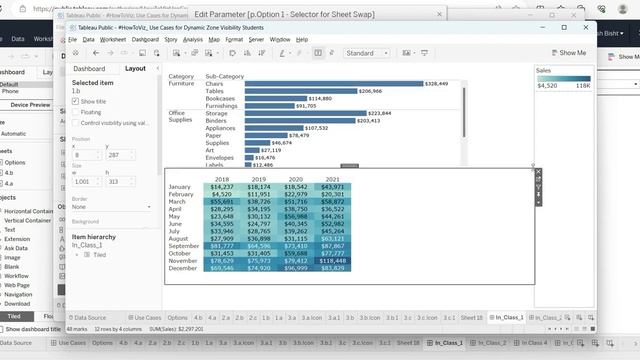Screen dimensions: 640x360
Task: Enable the Floating checkbox
Action: point(76,112)
